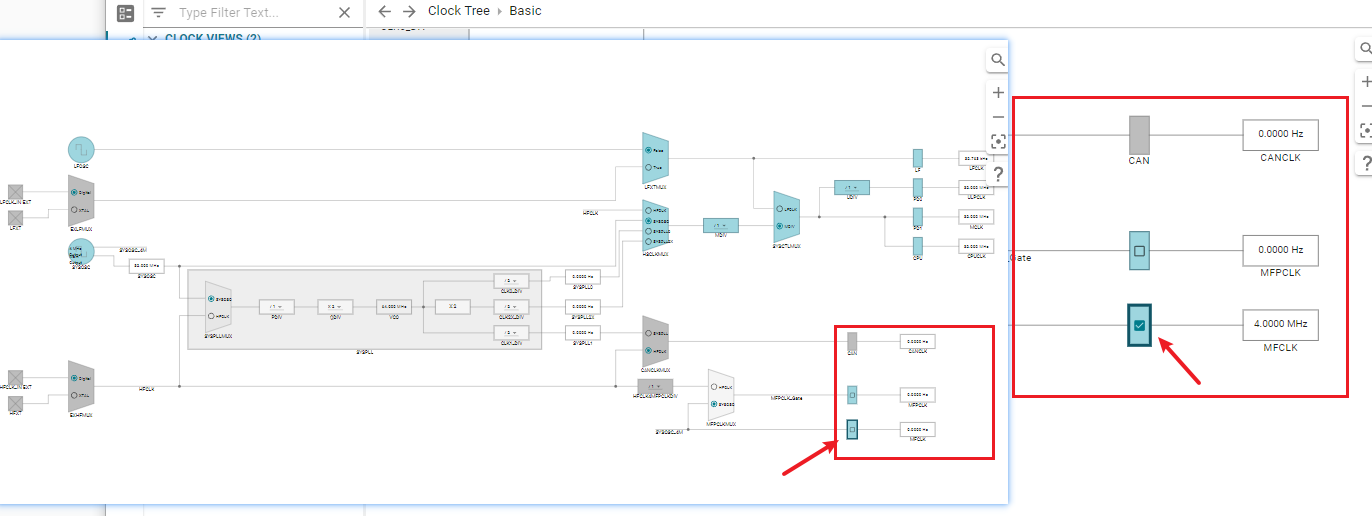Click the SYSOSC 32.000 MHz value box
The width and height of the screenshot is (1372, 516).
pyautogui.click(x=147, y=266)
